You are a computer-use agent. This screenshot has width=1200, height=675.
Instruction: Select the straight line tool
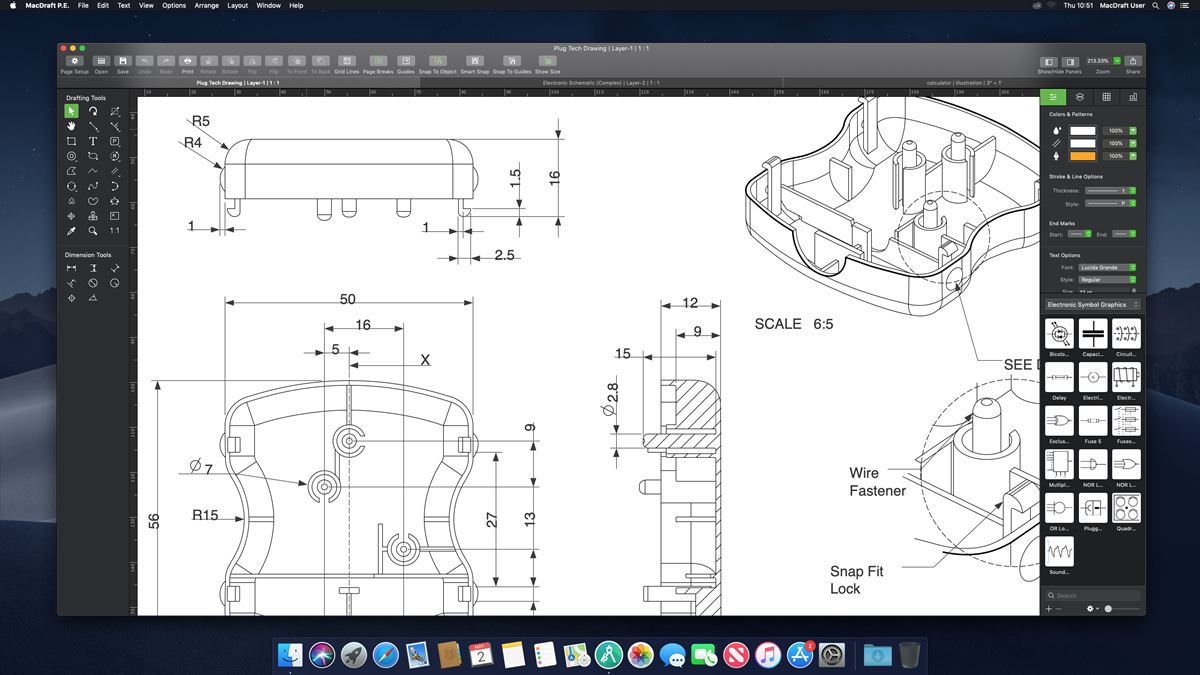[x=93, y=126]
